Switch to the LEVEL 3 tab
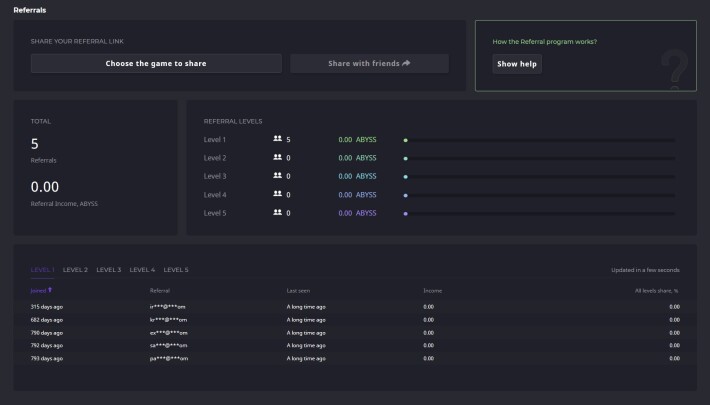 [x=109, y=270]
